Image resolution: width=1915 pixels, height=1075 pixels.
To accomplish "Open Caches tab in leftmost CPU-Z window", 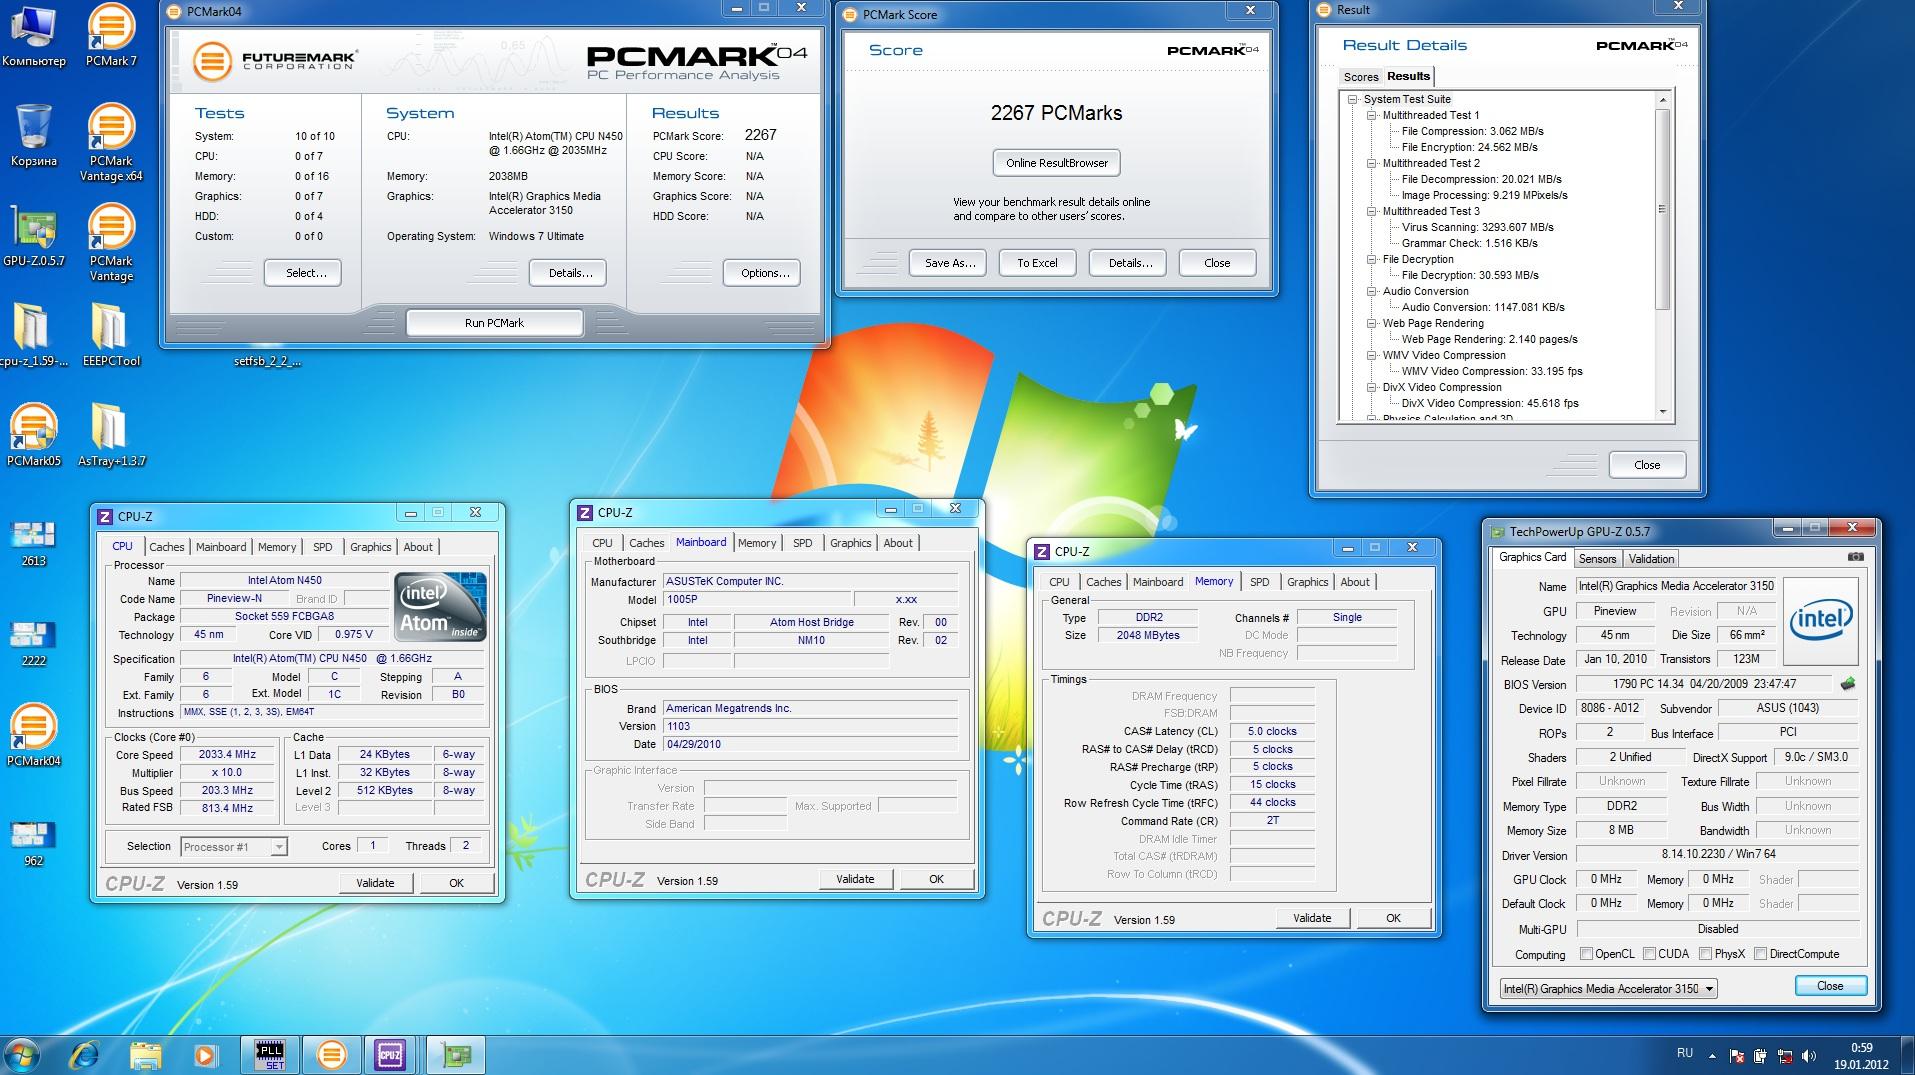I will [x=167, y=547].
